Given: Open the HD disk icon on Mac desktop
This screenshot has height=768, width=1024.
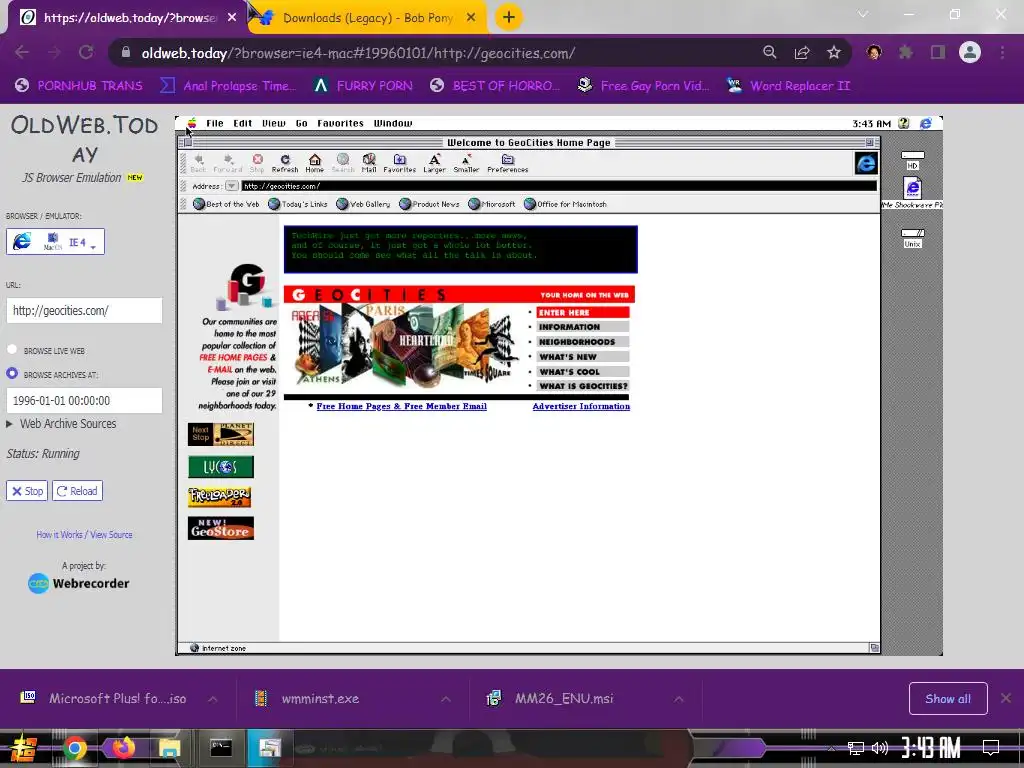Looking at the screenshot, I should (x=912, y=159).
